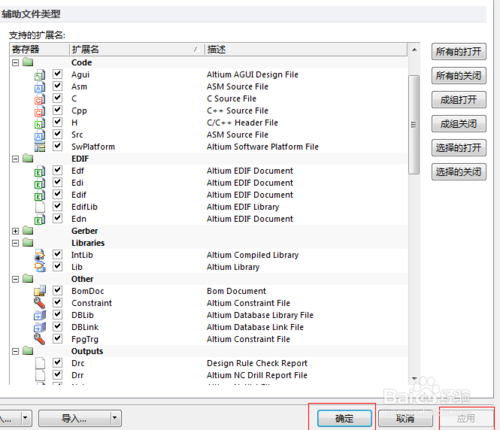Viewport: 500px width, 430px height.
Task: Collapse the Libraries group
Action: point(15,243)
